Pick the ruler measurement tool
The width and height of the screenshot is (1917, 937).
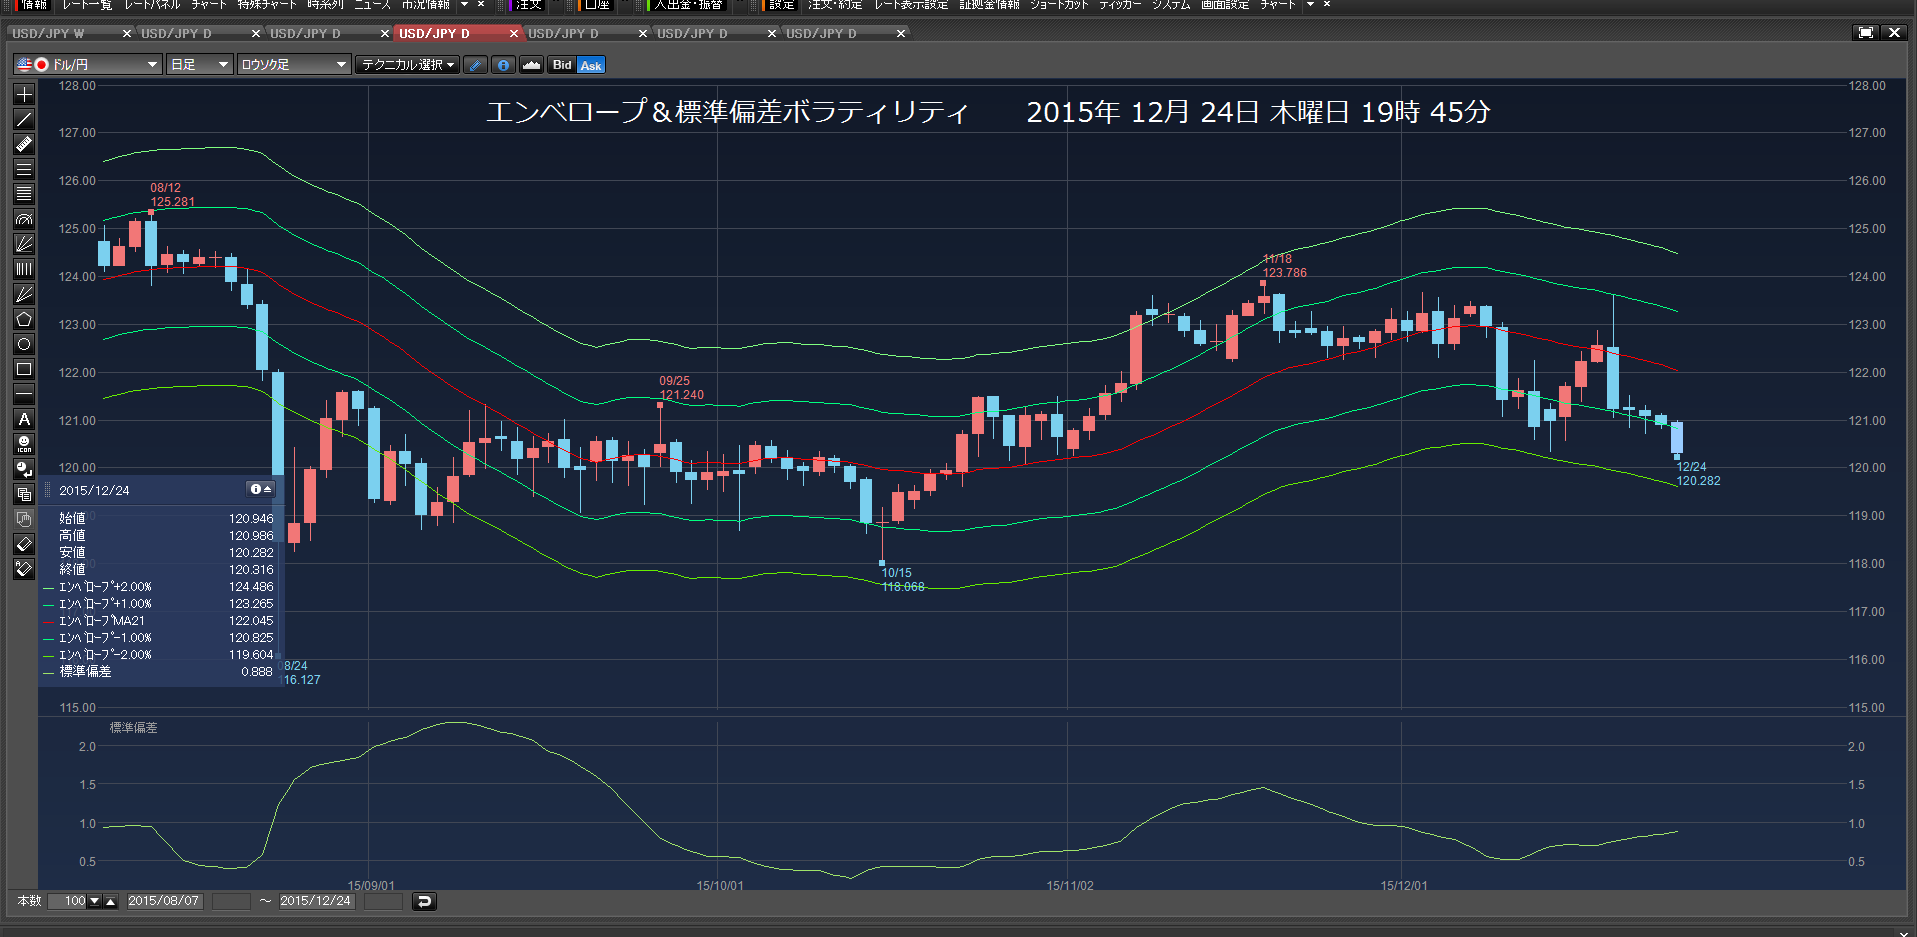(24, 144)
